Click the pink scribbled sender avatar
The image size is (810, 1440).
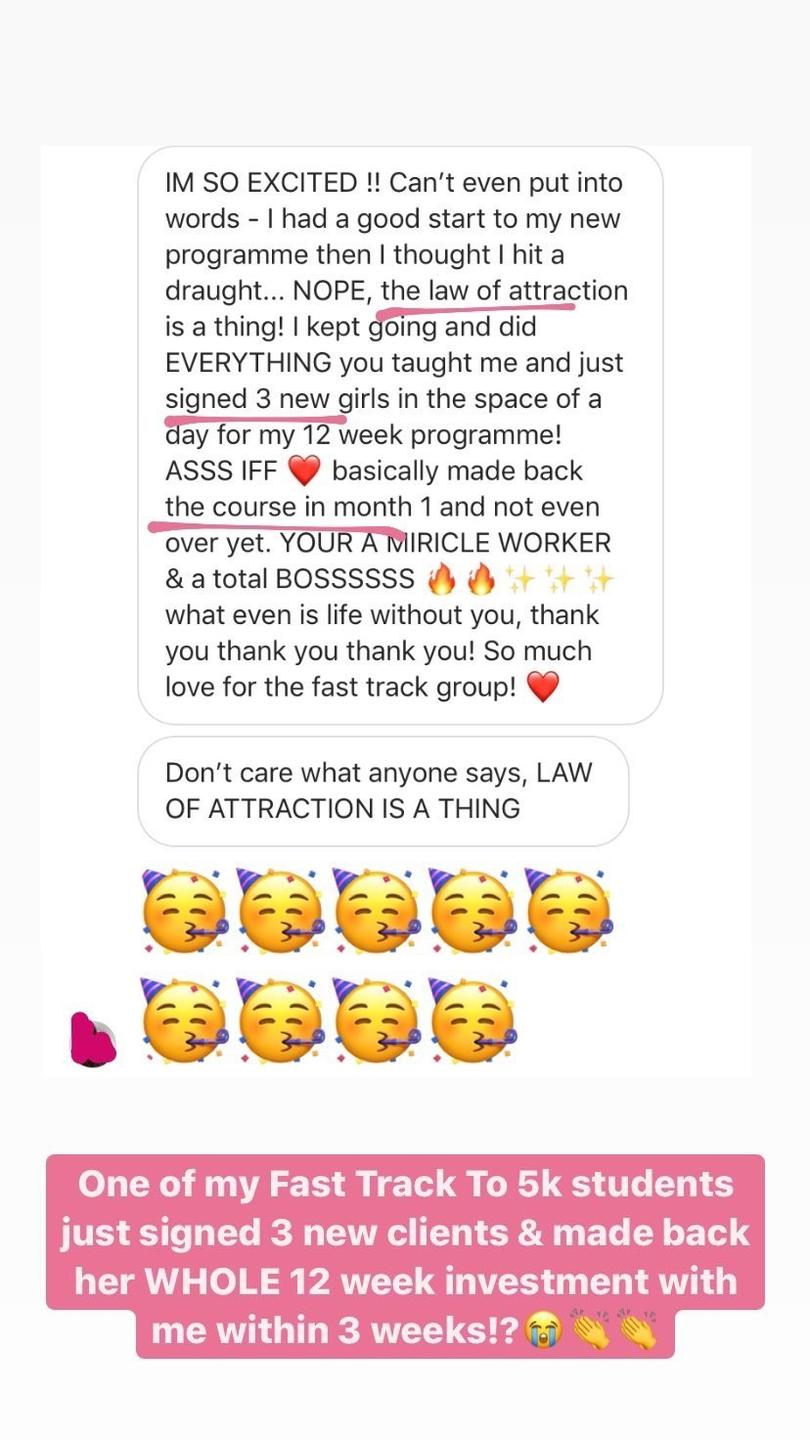point(93,1036)
